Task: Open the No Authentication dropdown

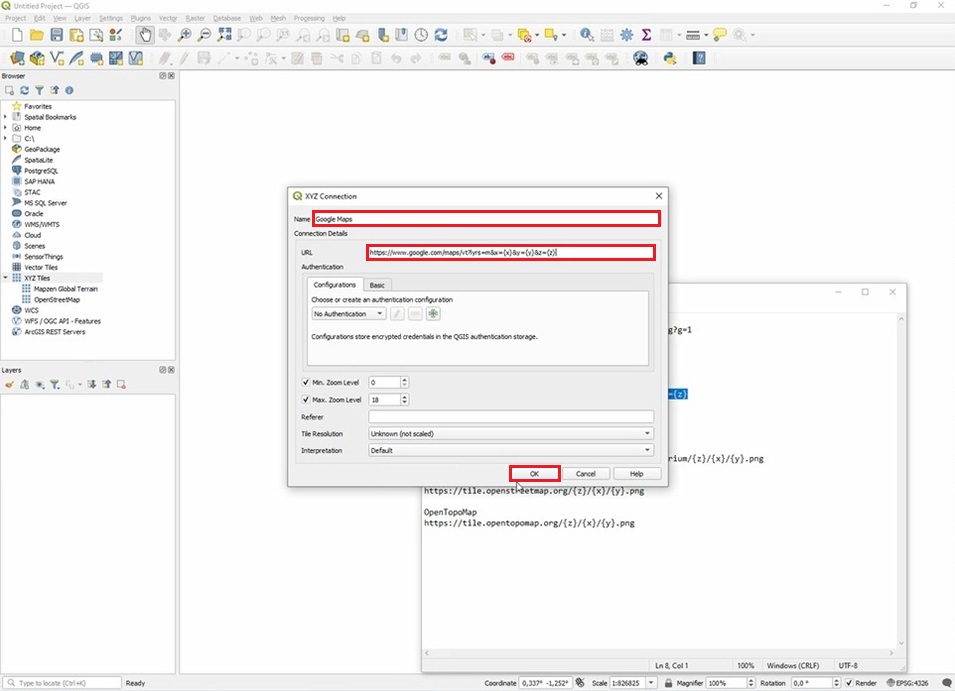Action: (x=348, y=314)
